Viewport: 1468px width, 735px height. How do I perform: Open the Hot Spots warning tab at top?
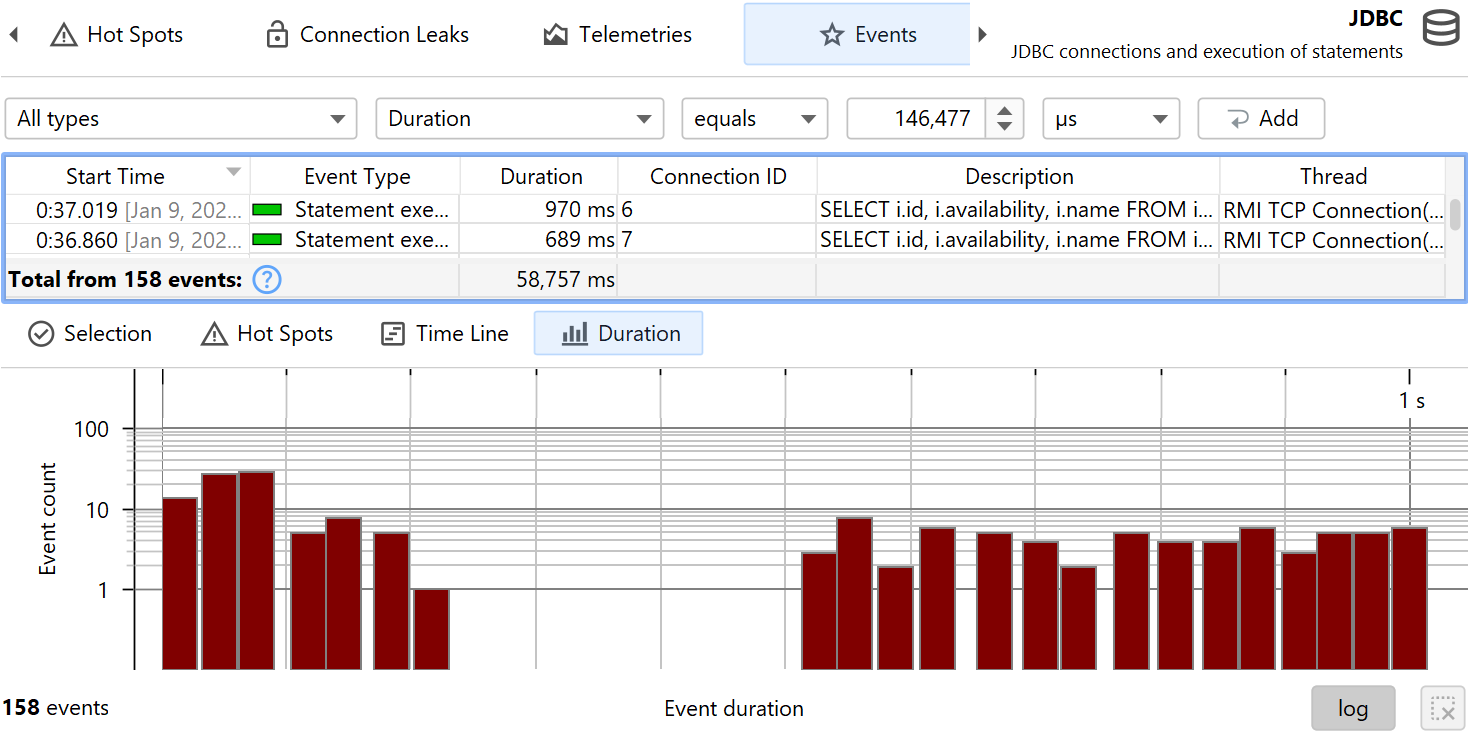click(x=118, y=35)
